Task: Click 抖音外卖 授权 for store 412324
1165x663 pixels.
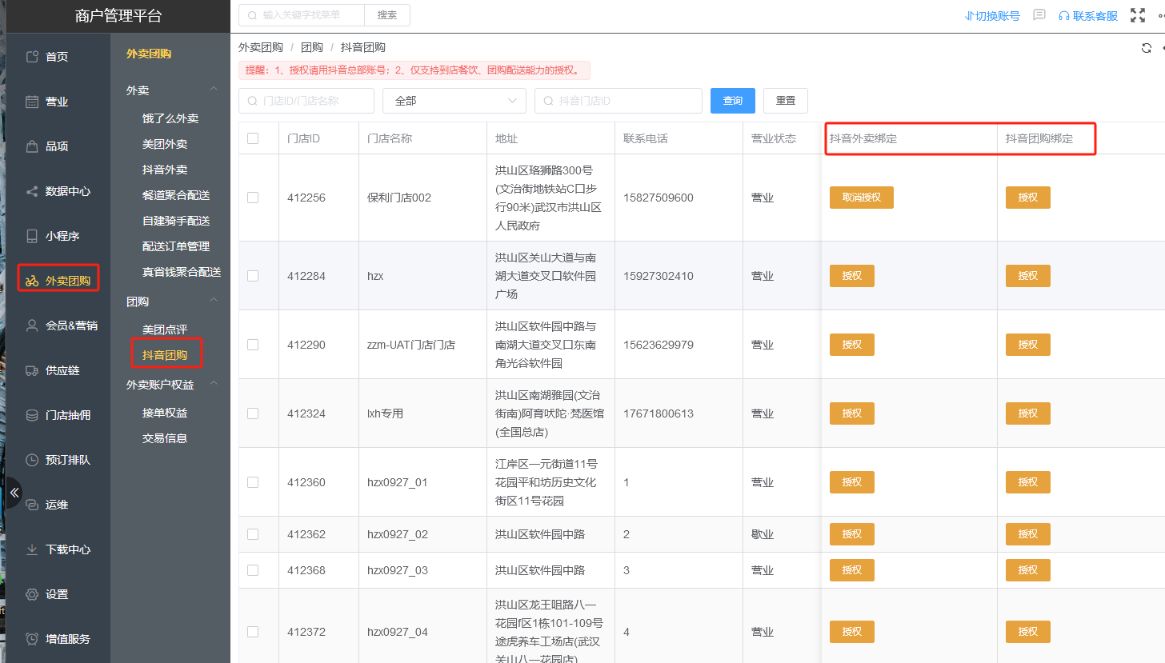Action: [852, 413]
